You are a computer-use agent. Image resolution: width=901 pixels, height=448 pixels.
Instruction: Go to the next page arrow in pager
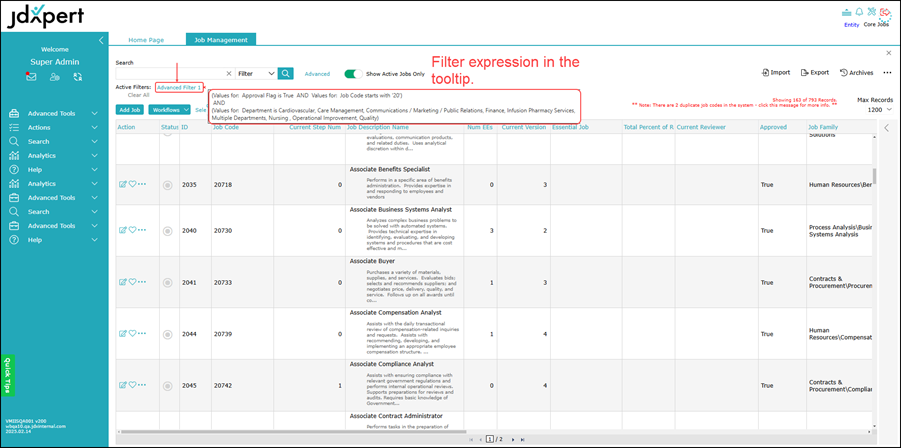coord(512,439)
